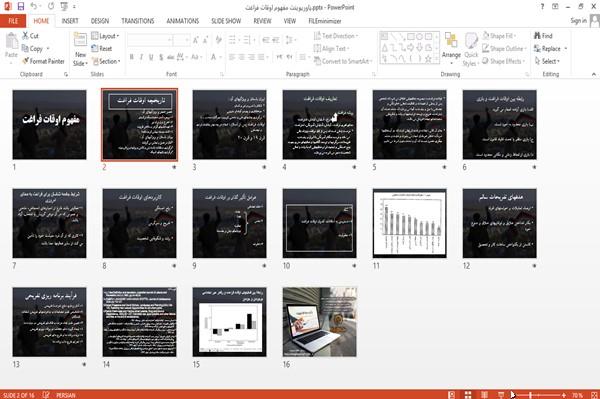Select slide 1 thumbnail
Viewport: 600px width, 399px height.
point(49,125)
